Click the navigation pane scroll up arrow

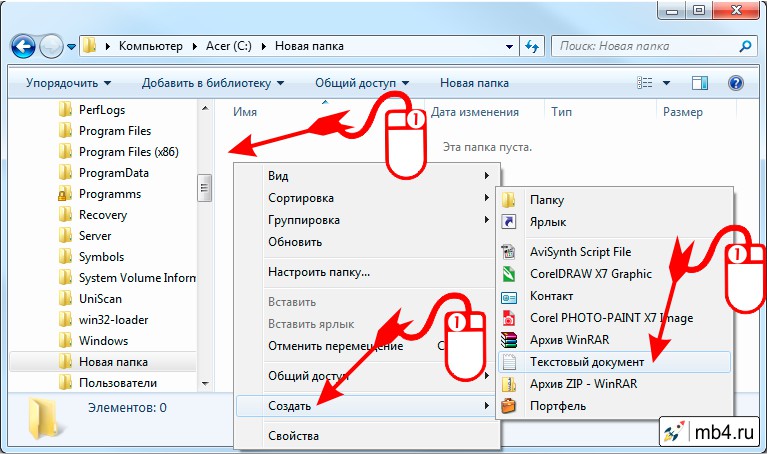coord(205,108)
